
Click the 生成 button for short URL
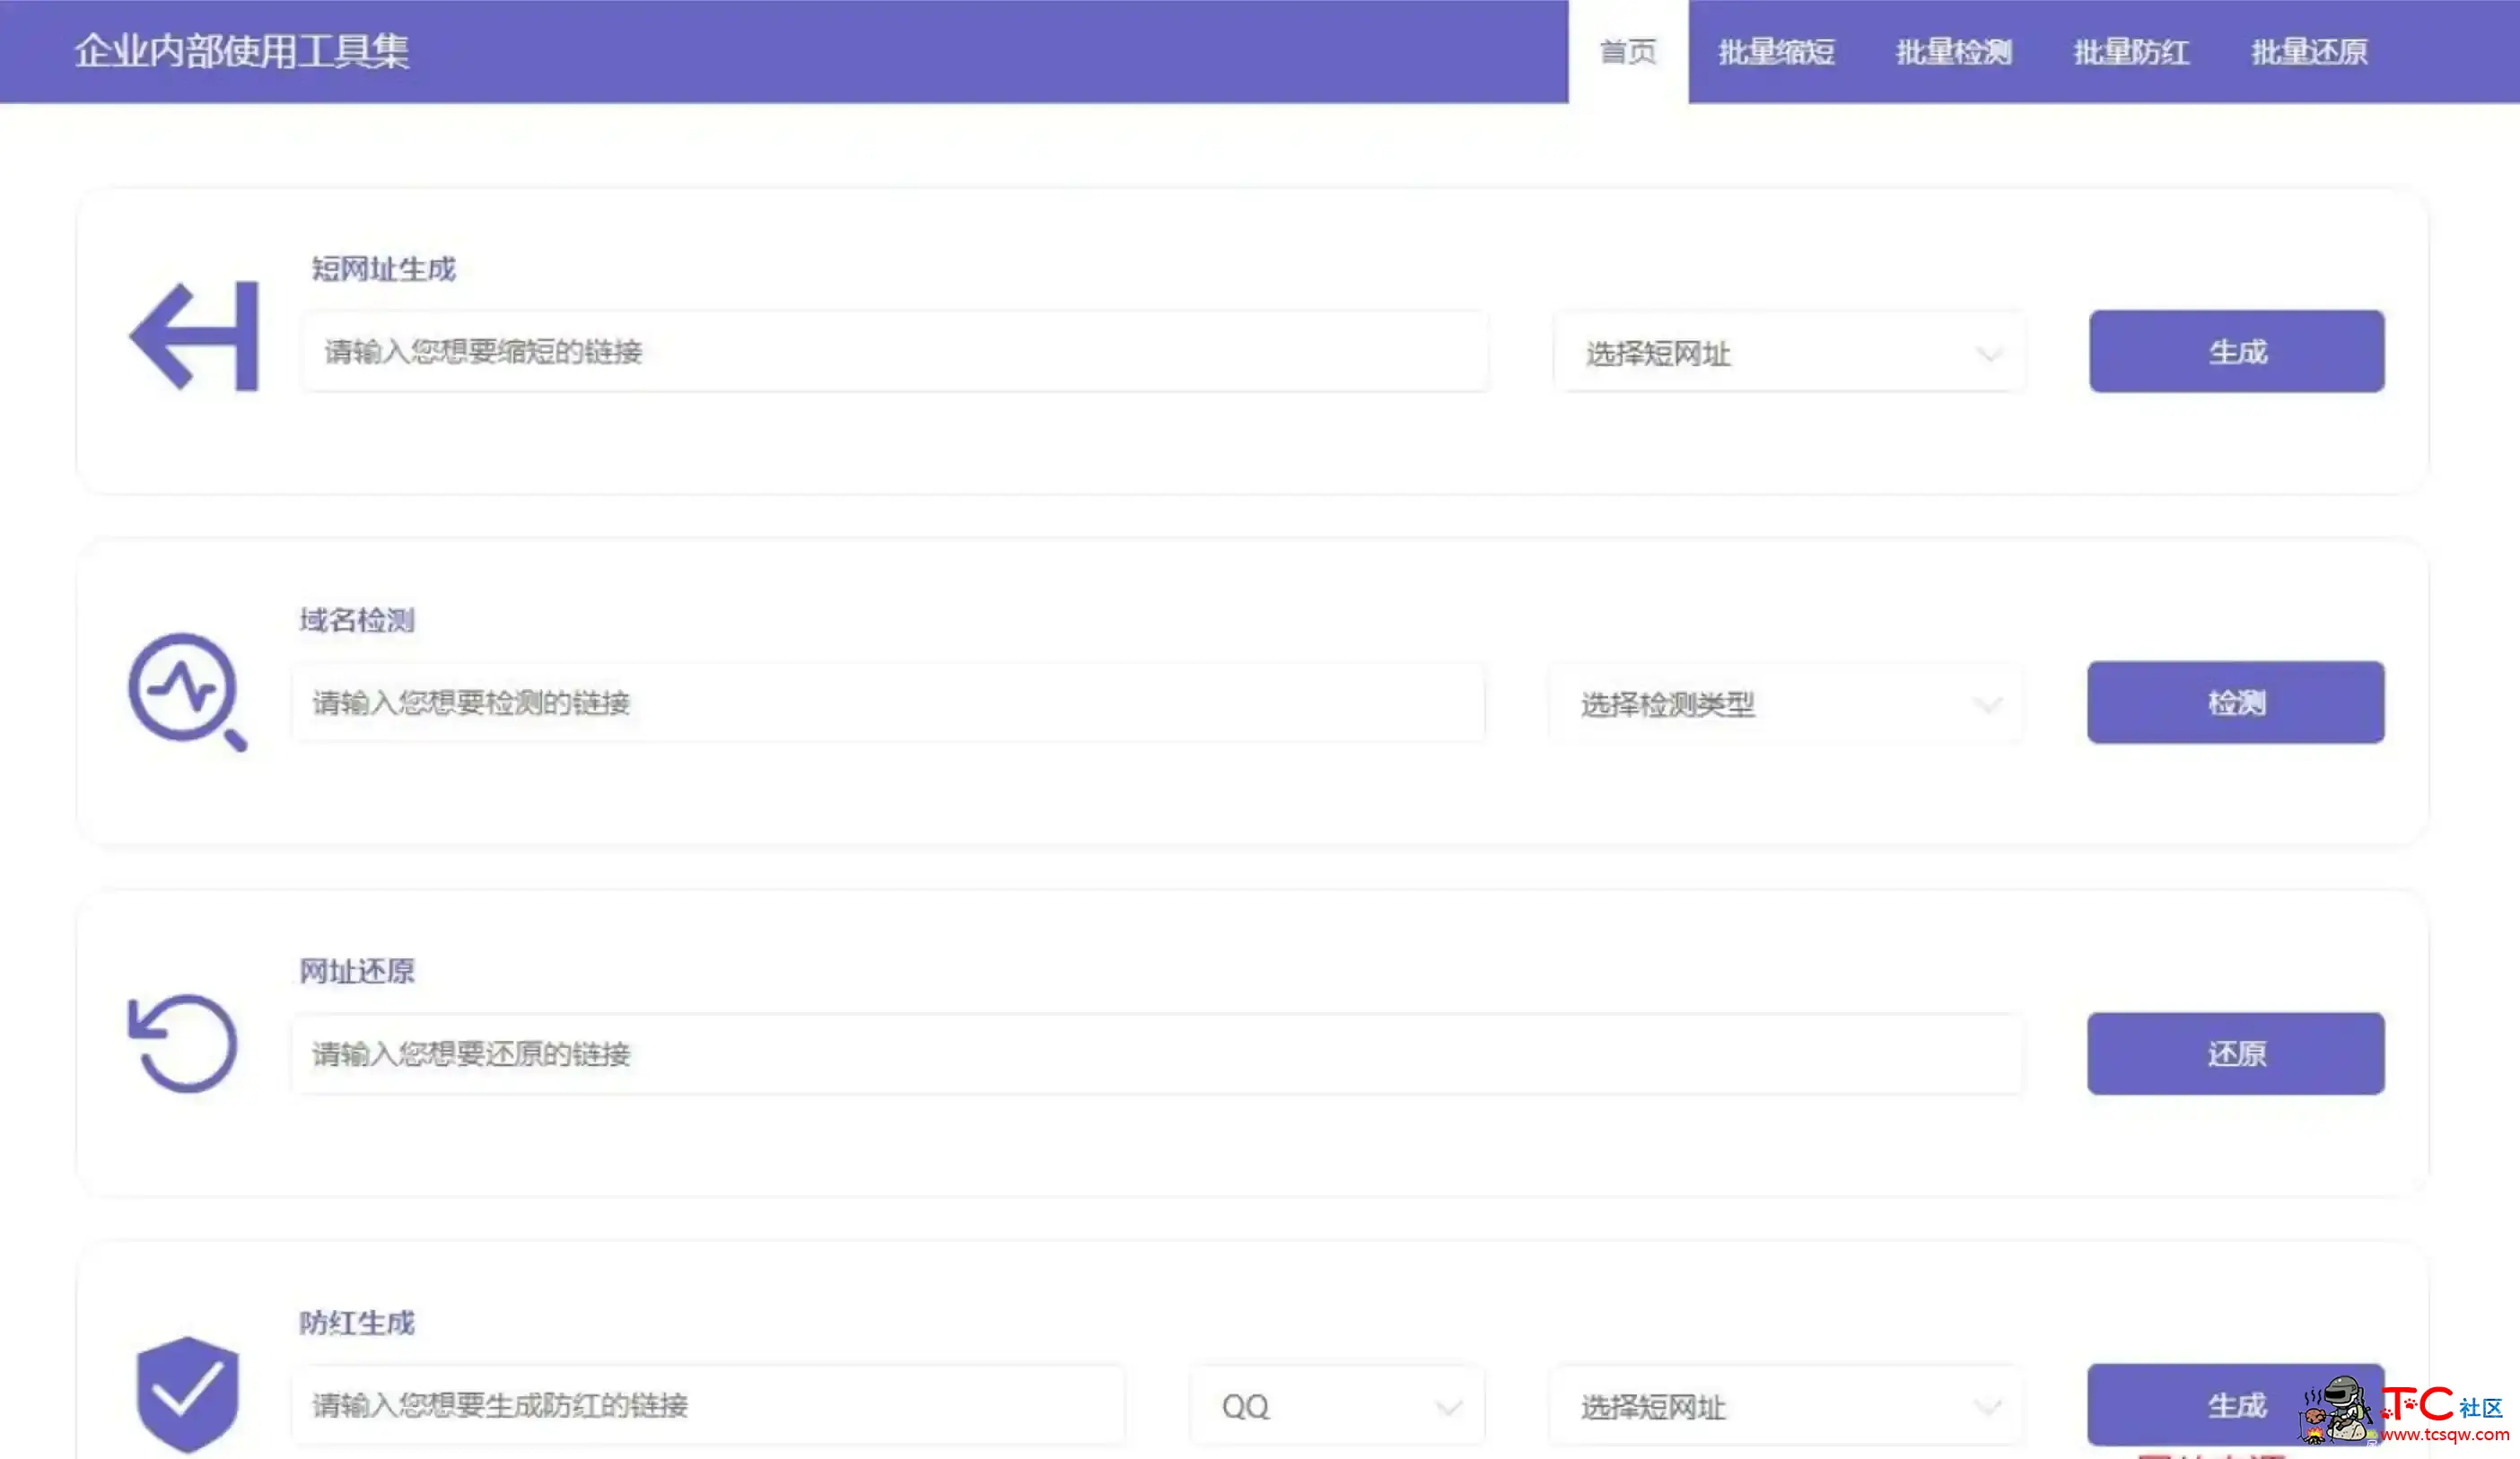2237,351
